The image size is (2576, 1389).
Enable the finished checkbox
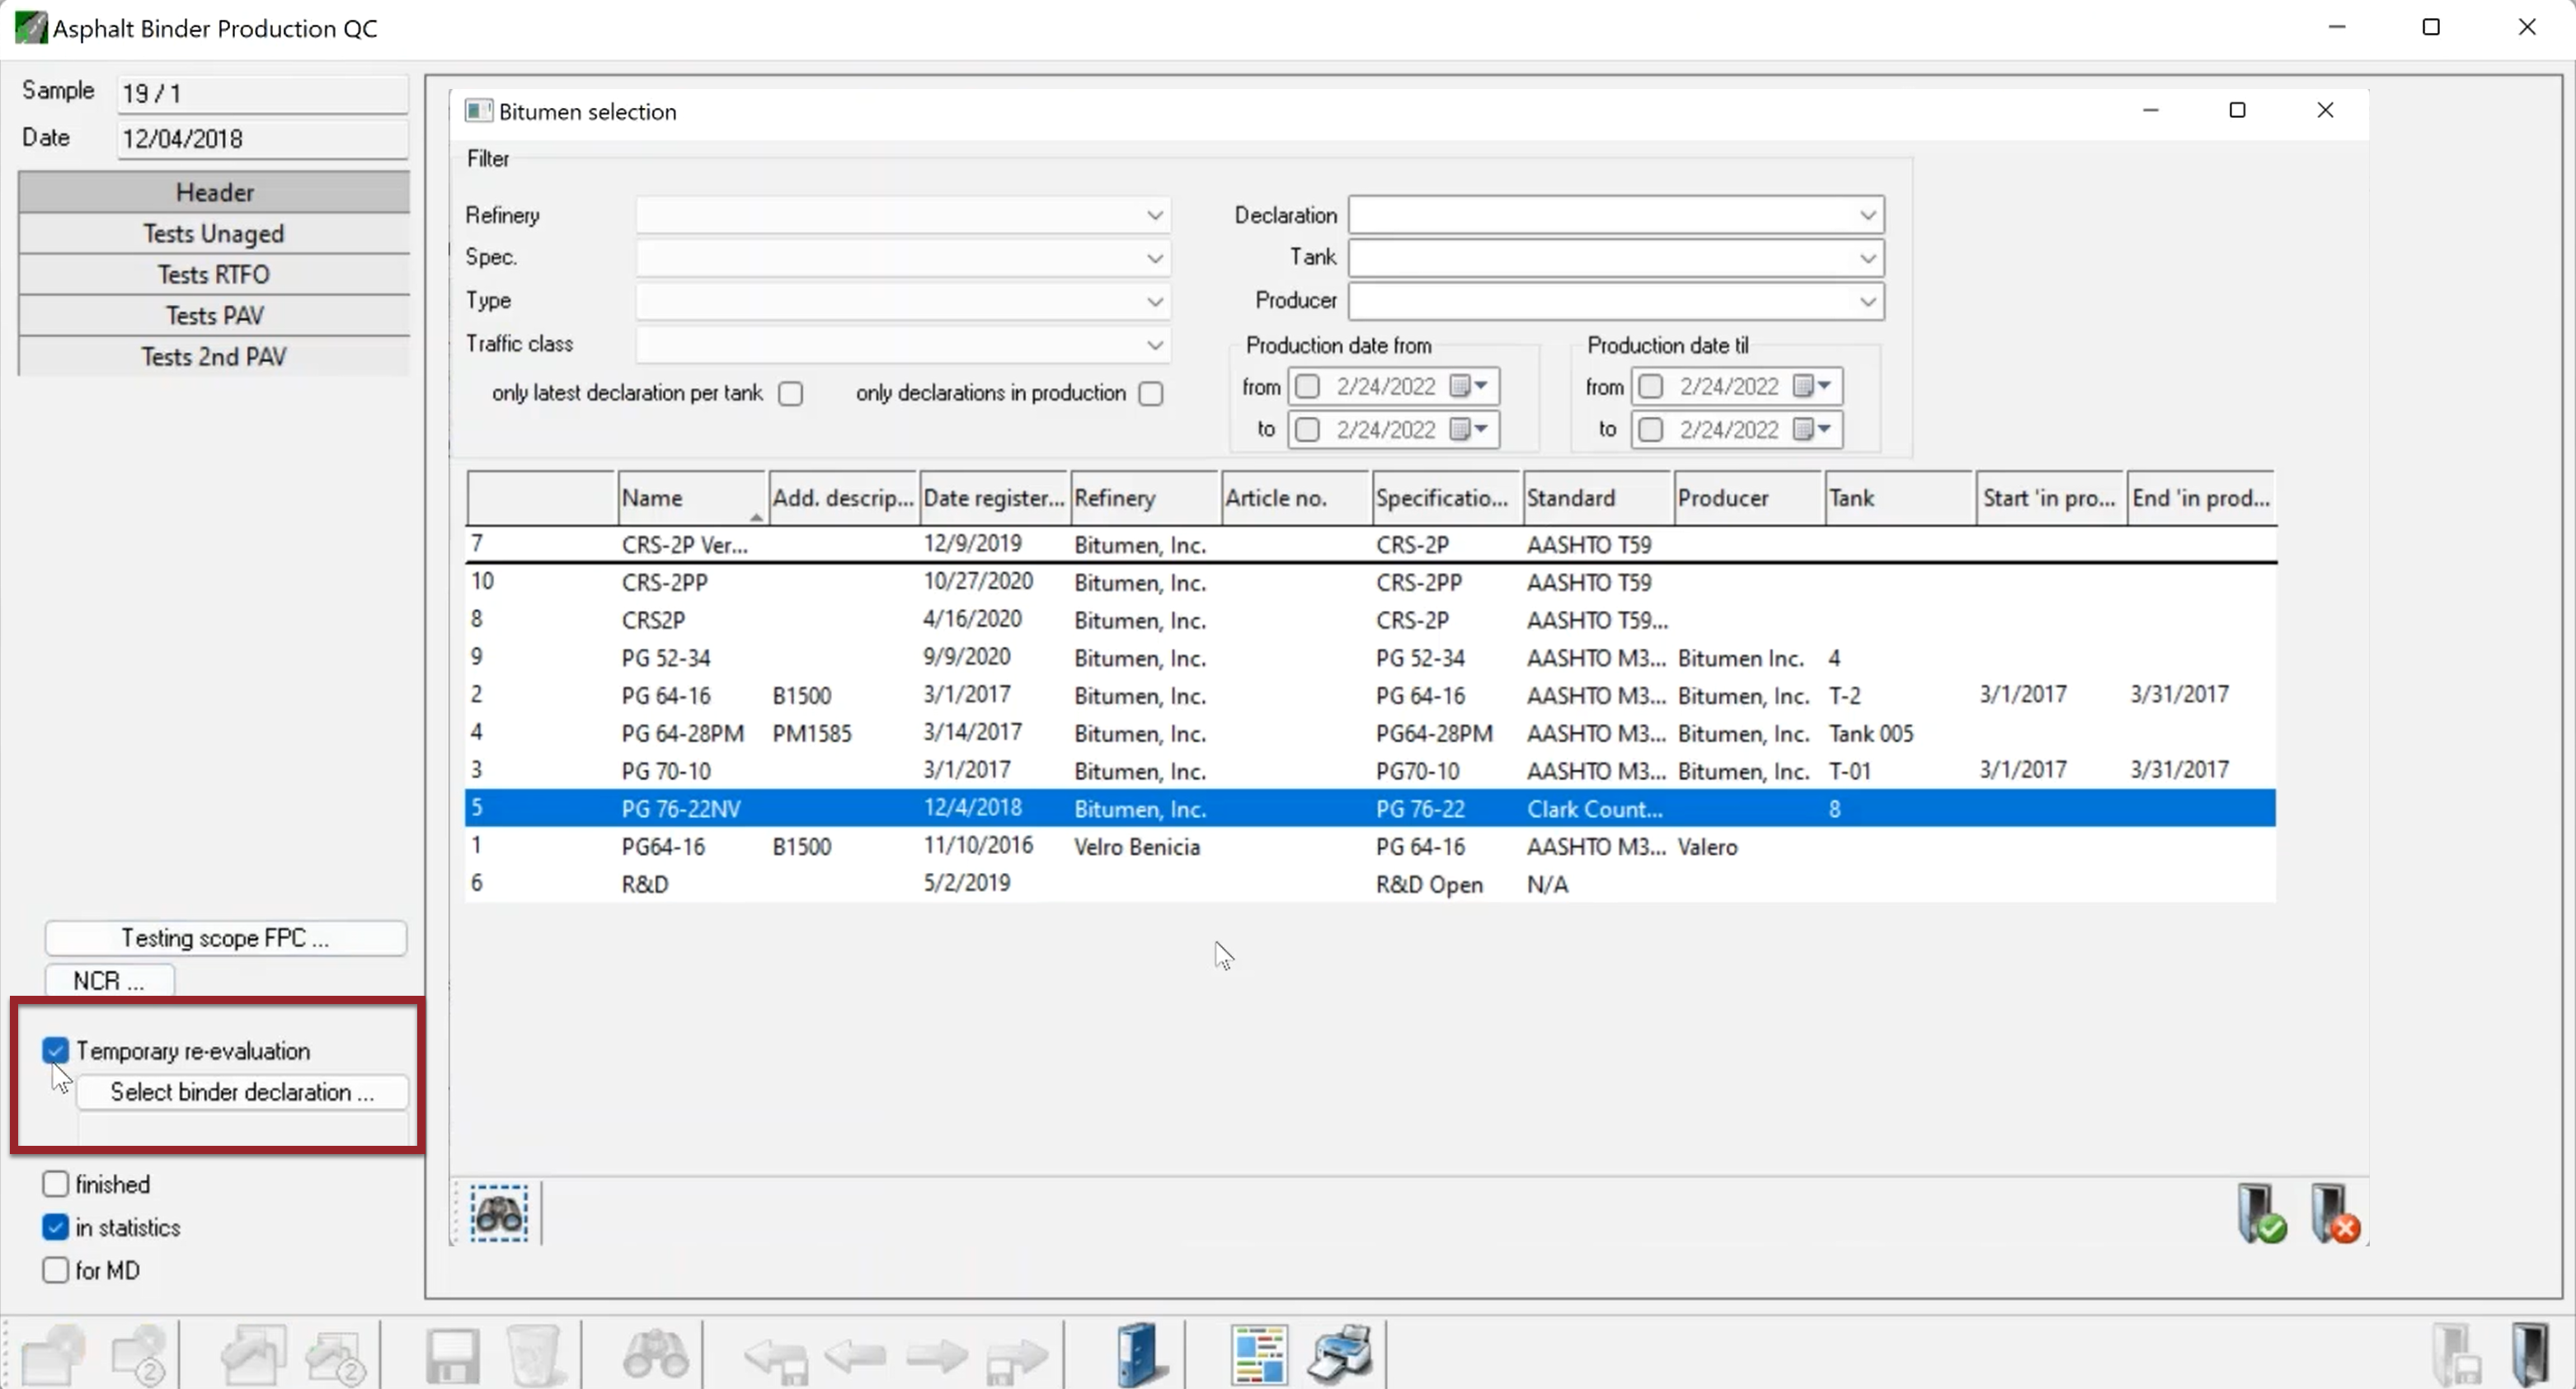click(54, 1184)
